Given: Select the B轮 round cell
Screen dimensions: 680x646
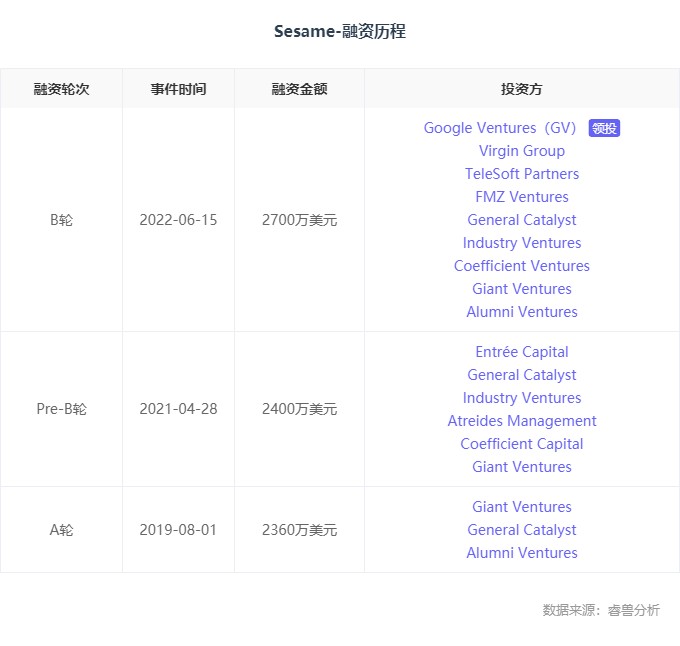Looking at the screenshot, I should point(61,220).
